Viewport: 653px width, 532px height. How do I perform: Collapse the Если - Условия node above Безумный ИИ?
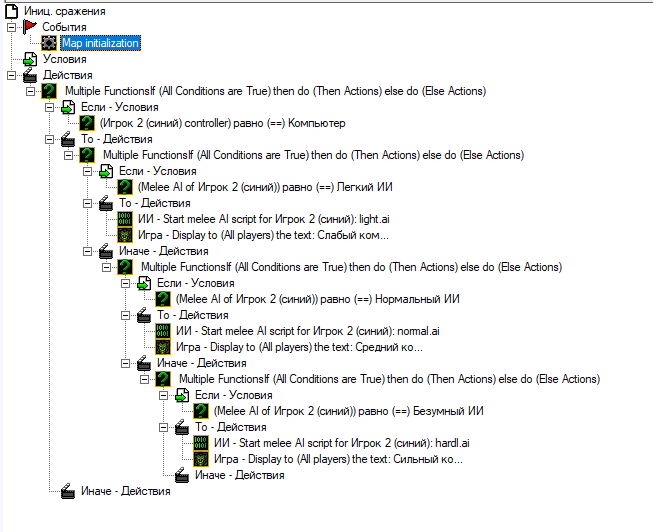click(x=163, y=395)
